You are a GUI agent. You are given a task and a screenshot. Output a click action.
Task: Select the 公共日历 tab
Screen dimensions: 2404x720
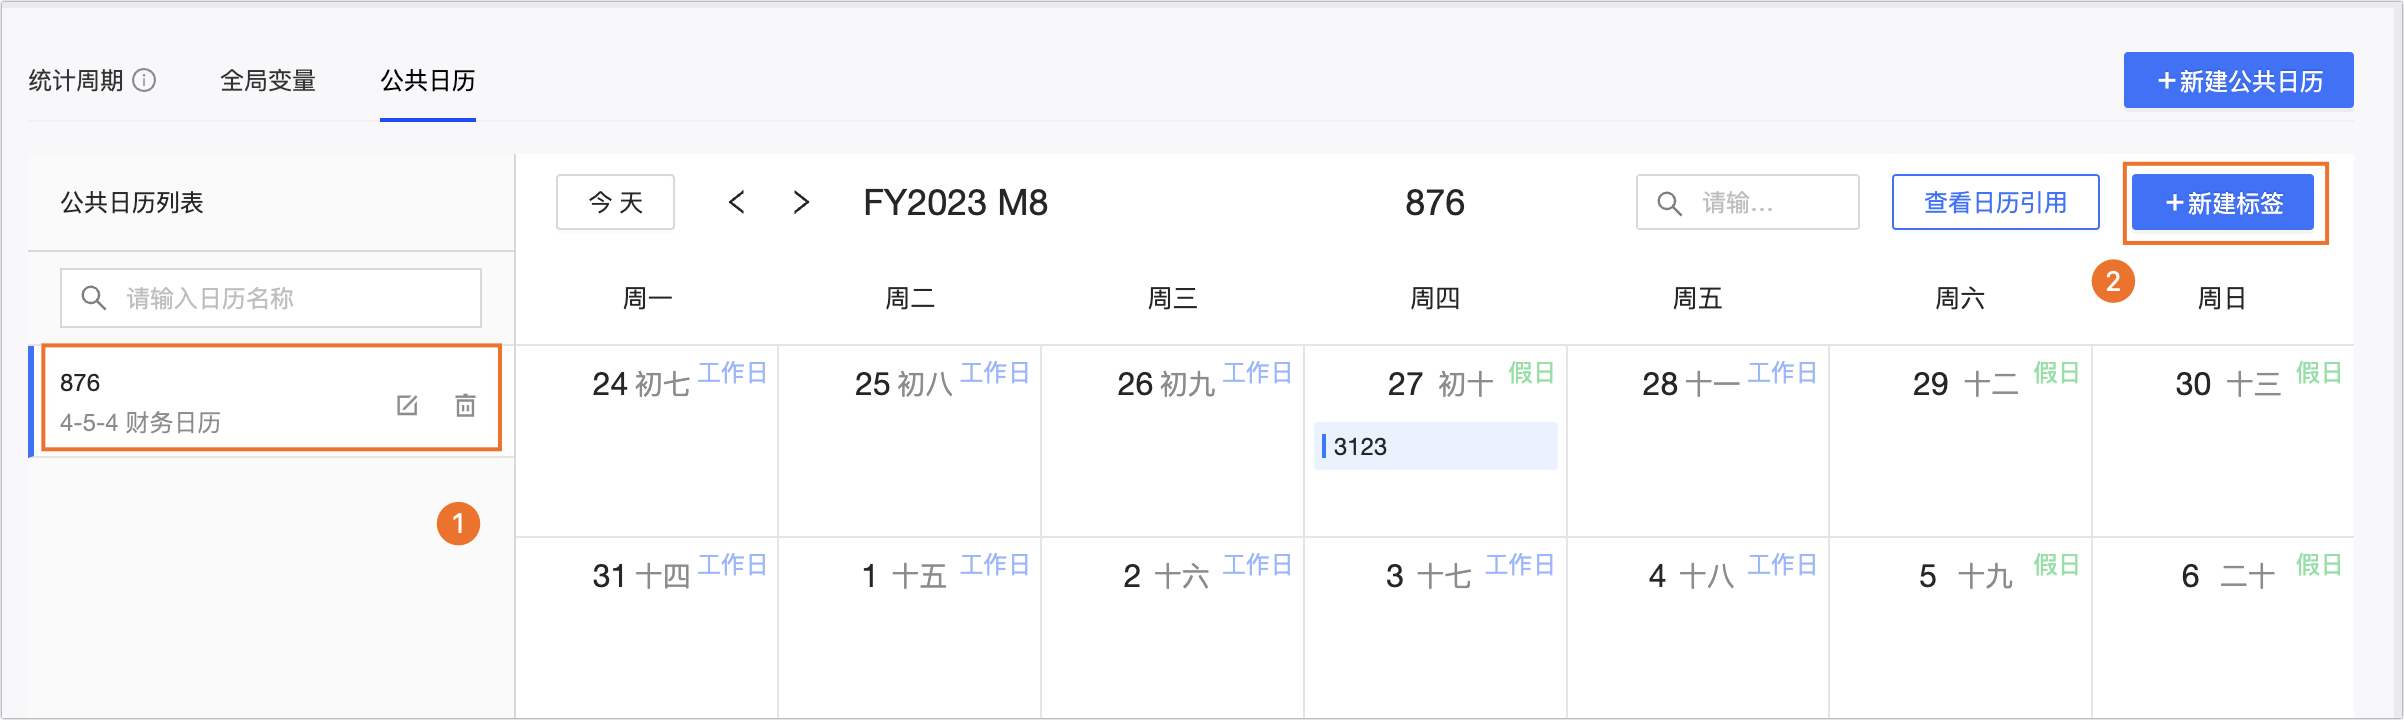click(x=428, y=80)
